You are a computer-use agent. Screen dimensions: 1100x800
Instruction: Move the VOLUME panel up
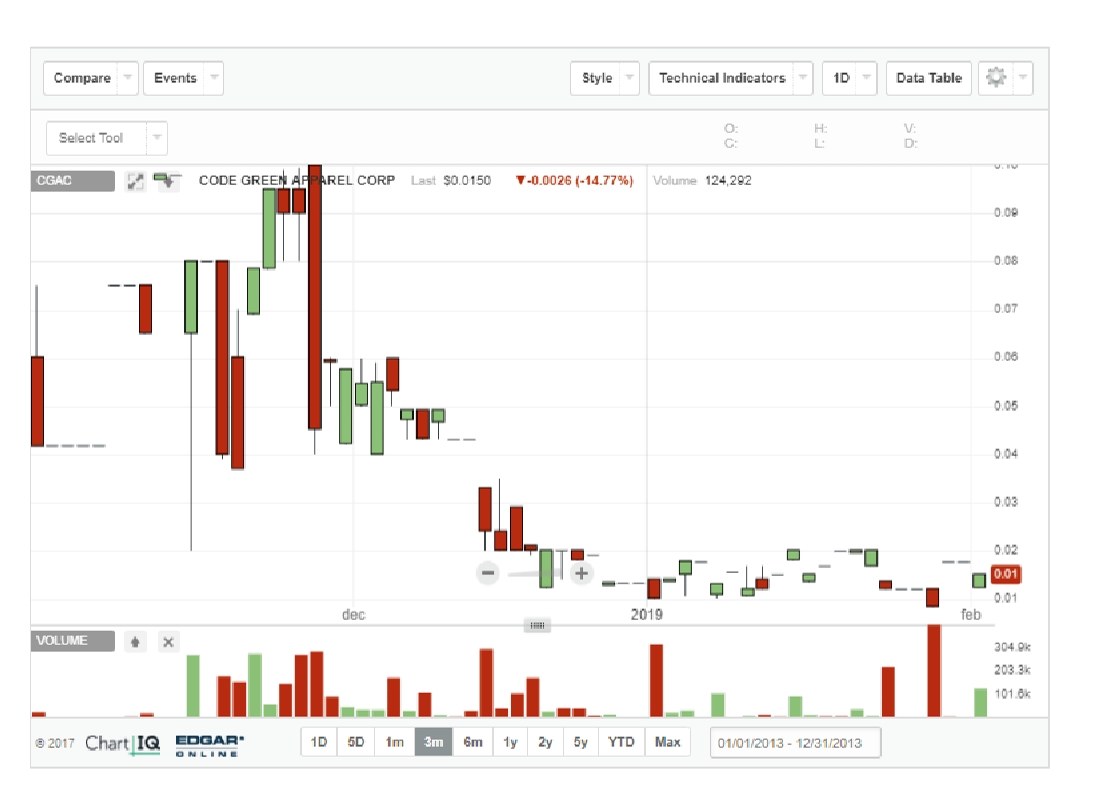[135, 641]
